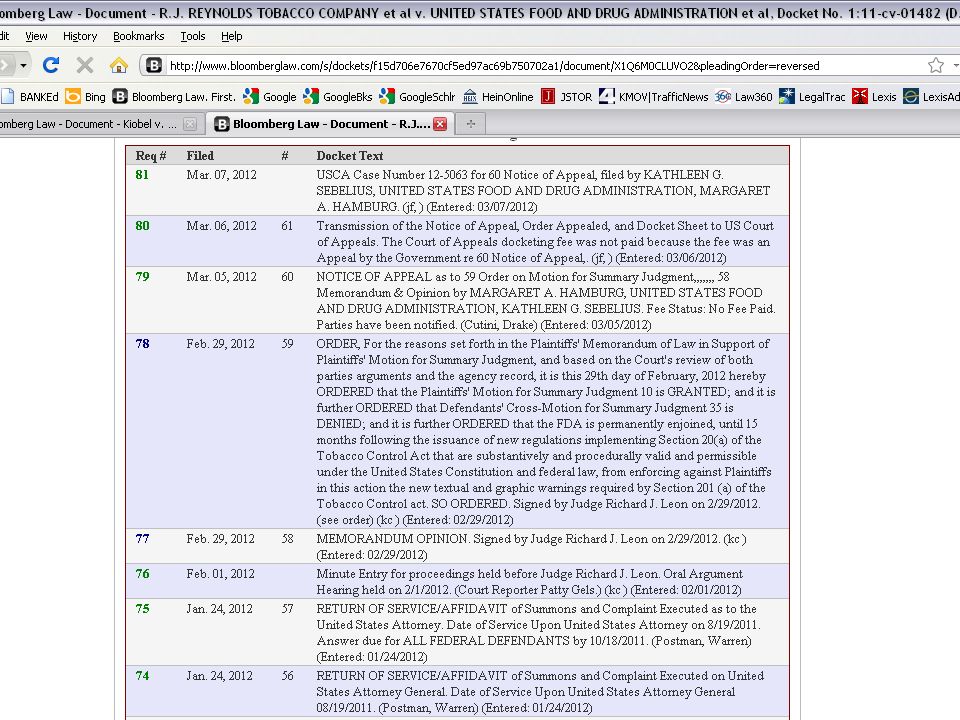Click docket entry number 61

click(x=287, y=225)
